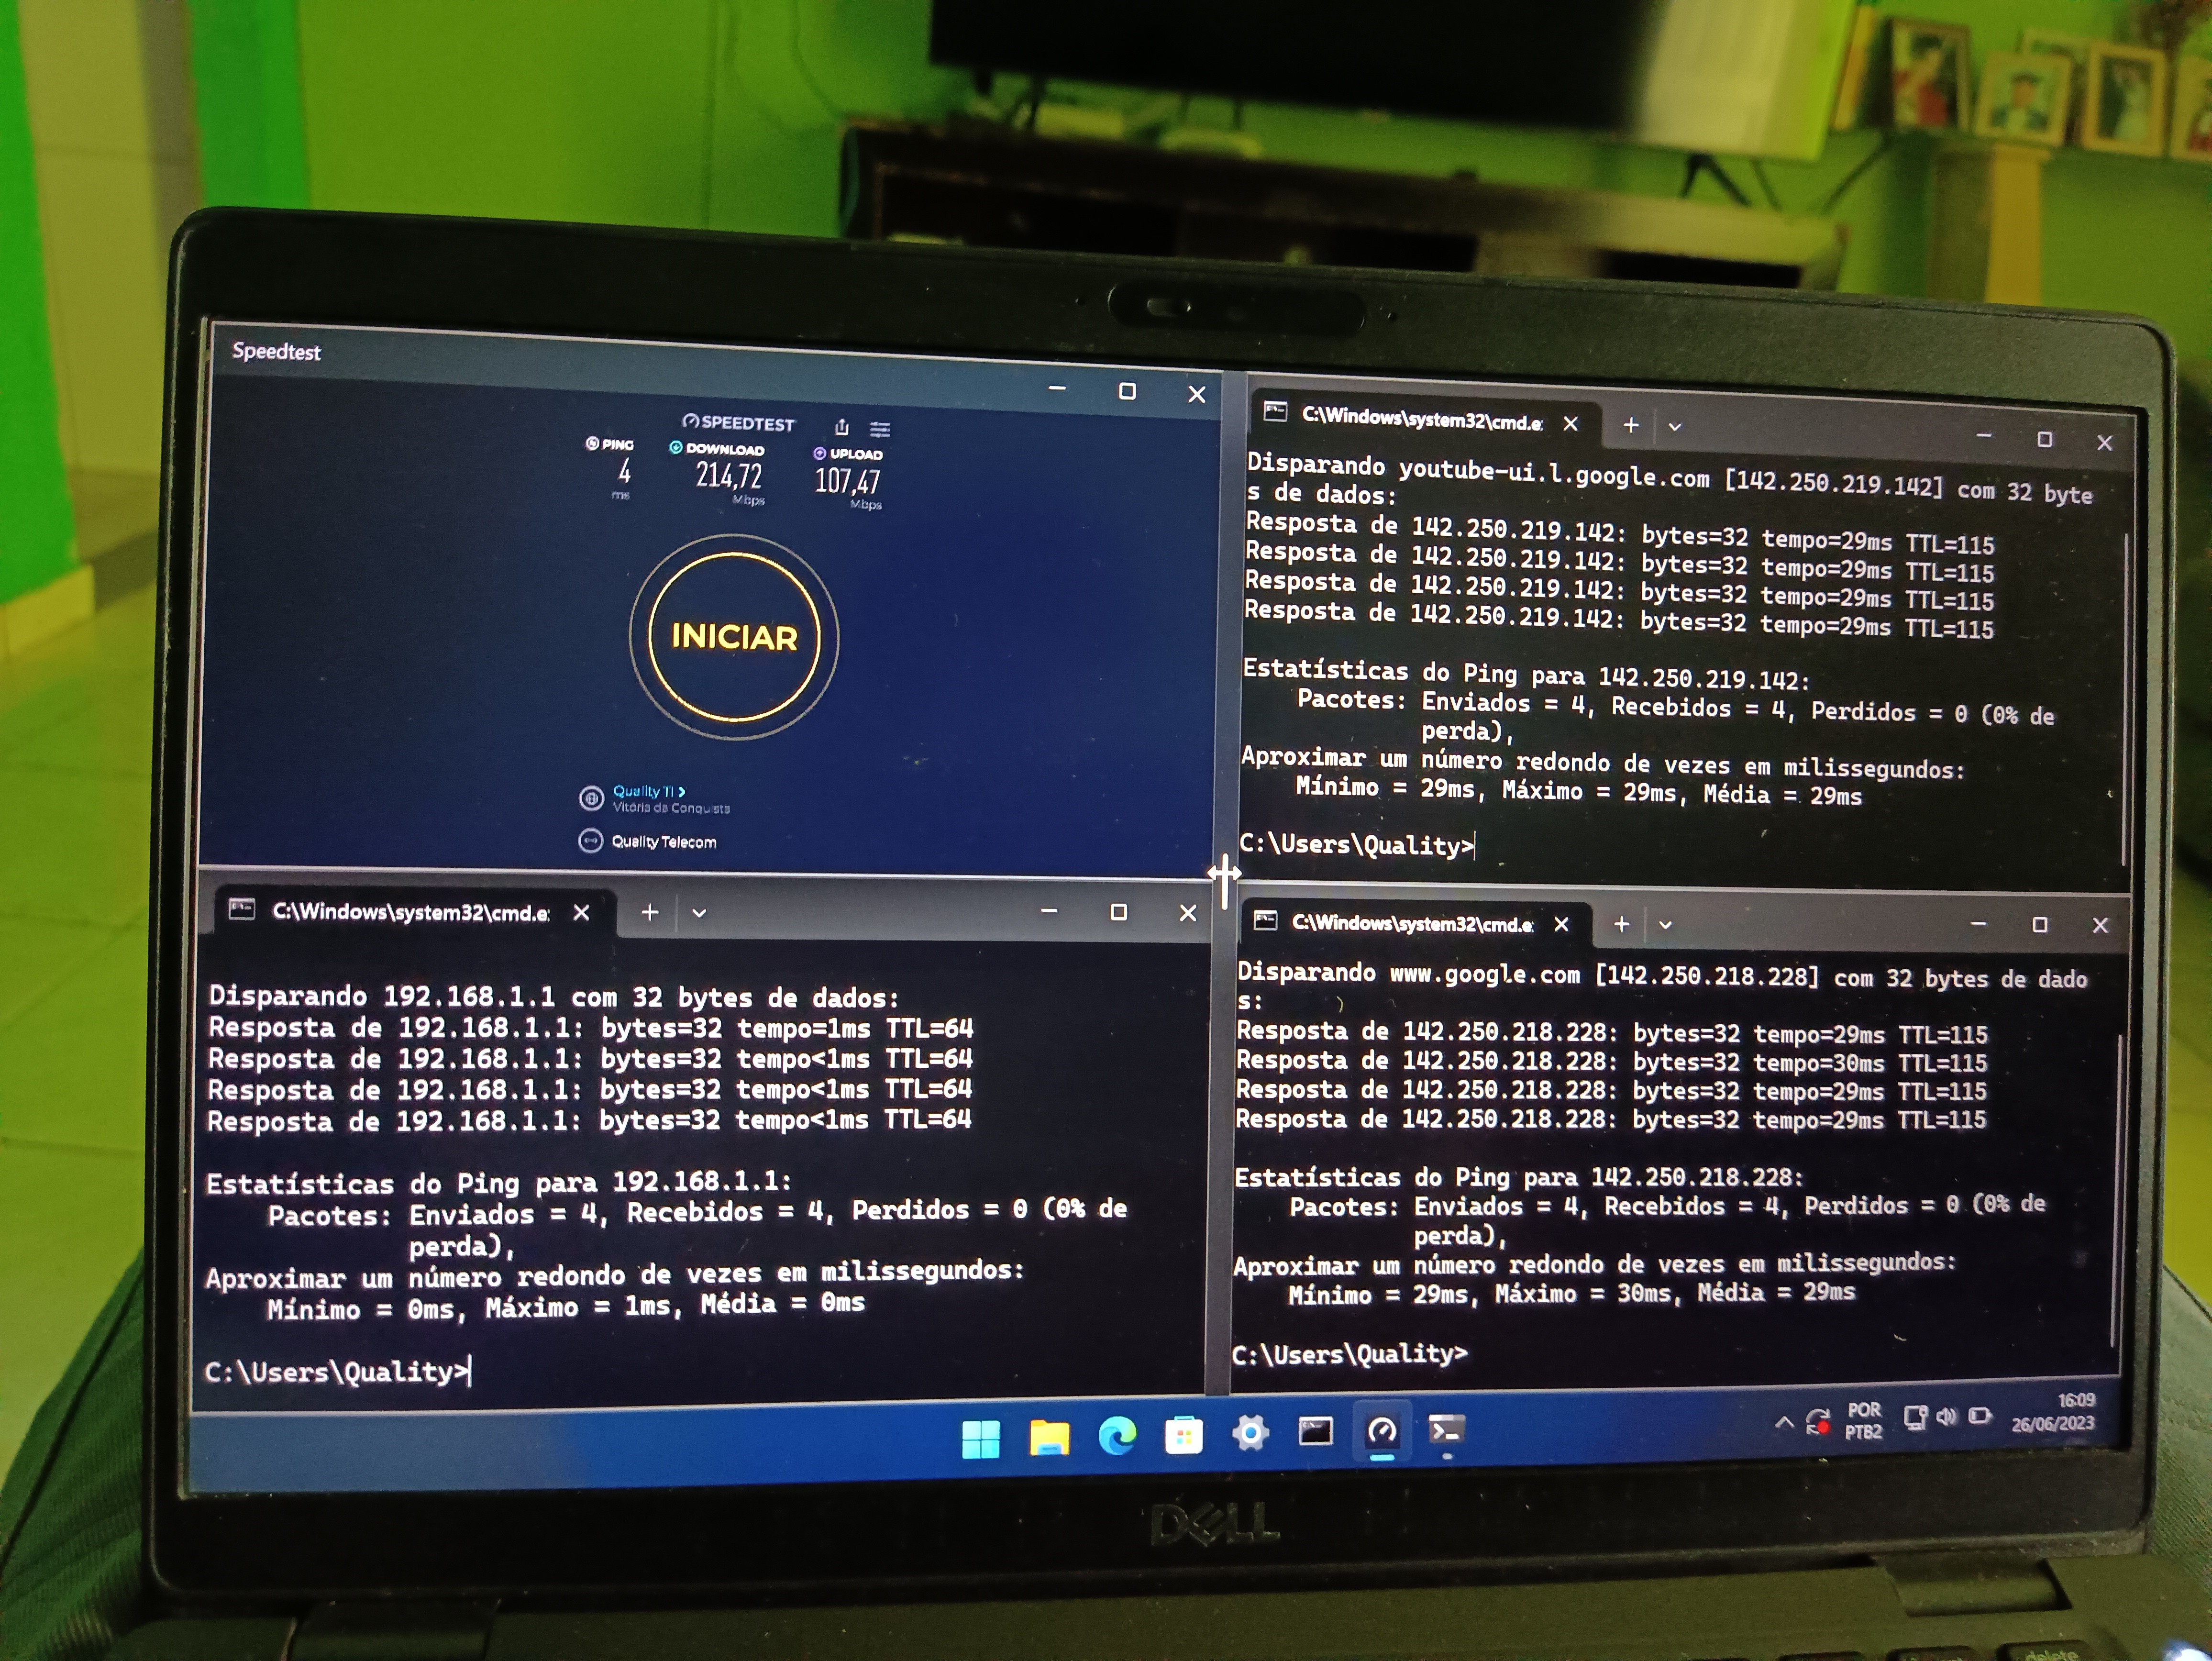Open tab dropdown in www.google.com ping terminal
This screenshot has width=2212, height=1661.
point(1665,925)
